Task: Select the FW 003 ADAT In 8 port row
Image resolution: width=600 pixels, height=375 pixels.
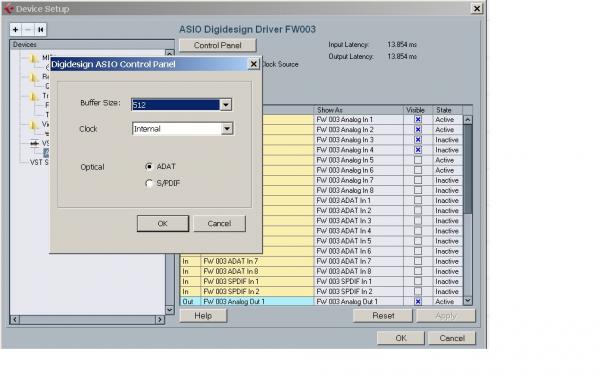Action: pyautogui.click(x=321, y=271)
